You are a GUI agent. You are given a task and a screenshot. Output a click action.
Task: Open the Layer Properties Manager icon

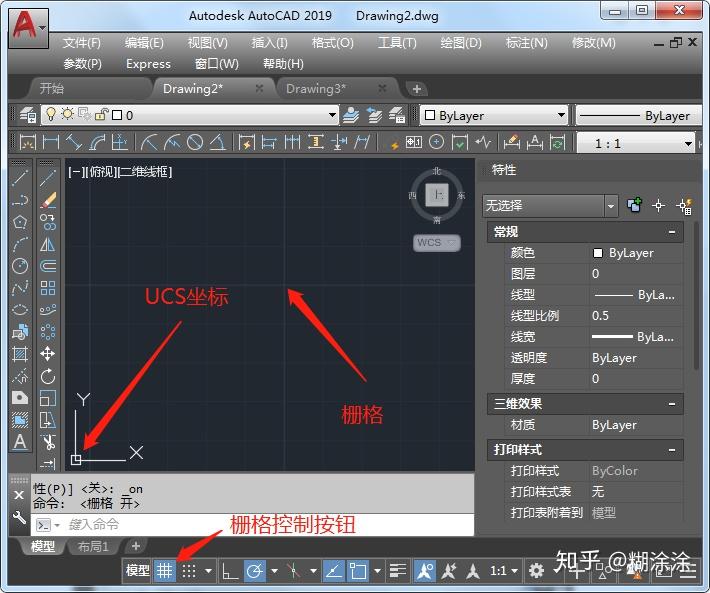(28, 115)
